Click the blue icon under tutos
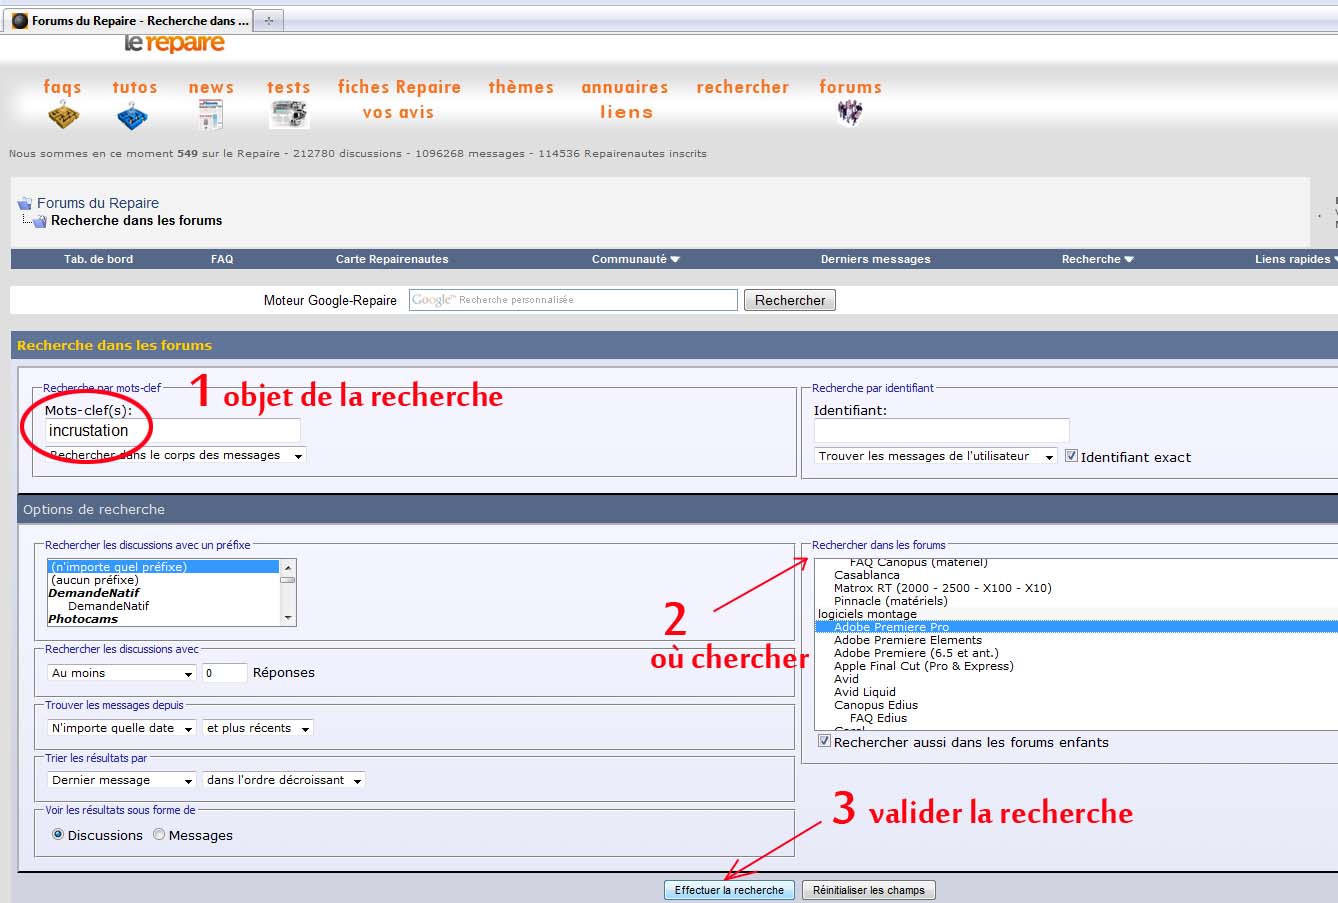The height and width of the screenshot is (903, 1338). tap(133, 115)
